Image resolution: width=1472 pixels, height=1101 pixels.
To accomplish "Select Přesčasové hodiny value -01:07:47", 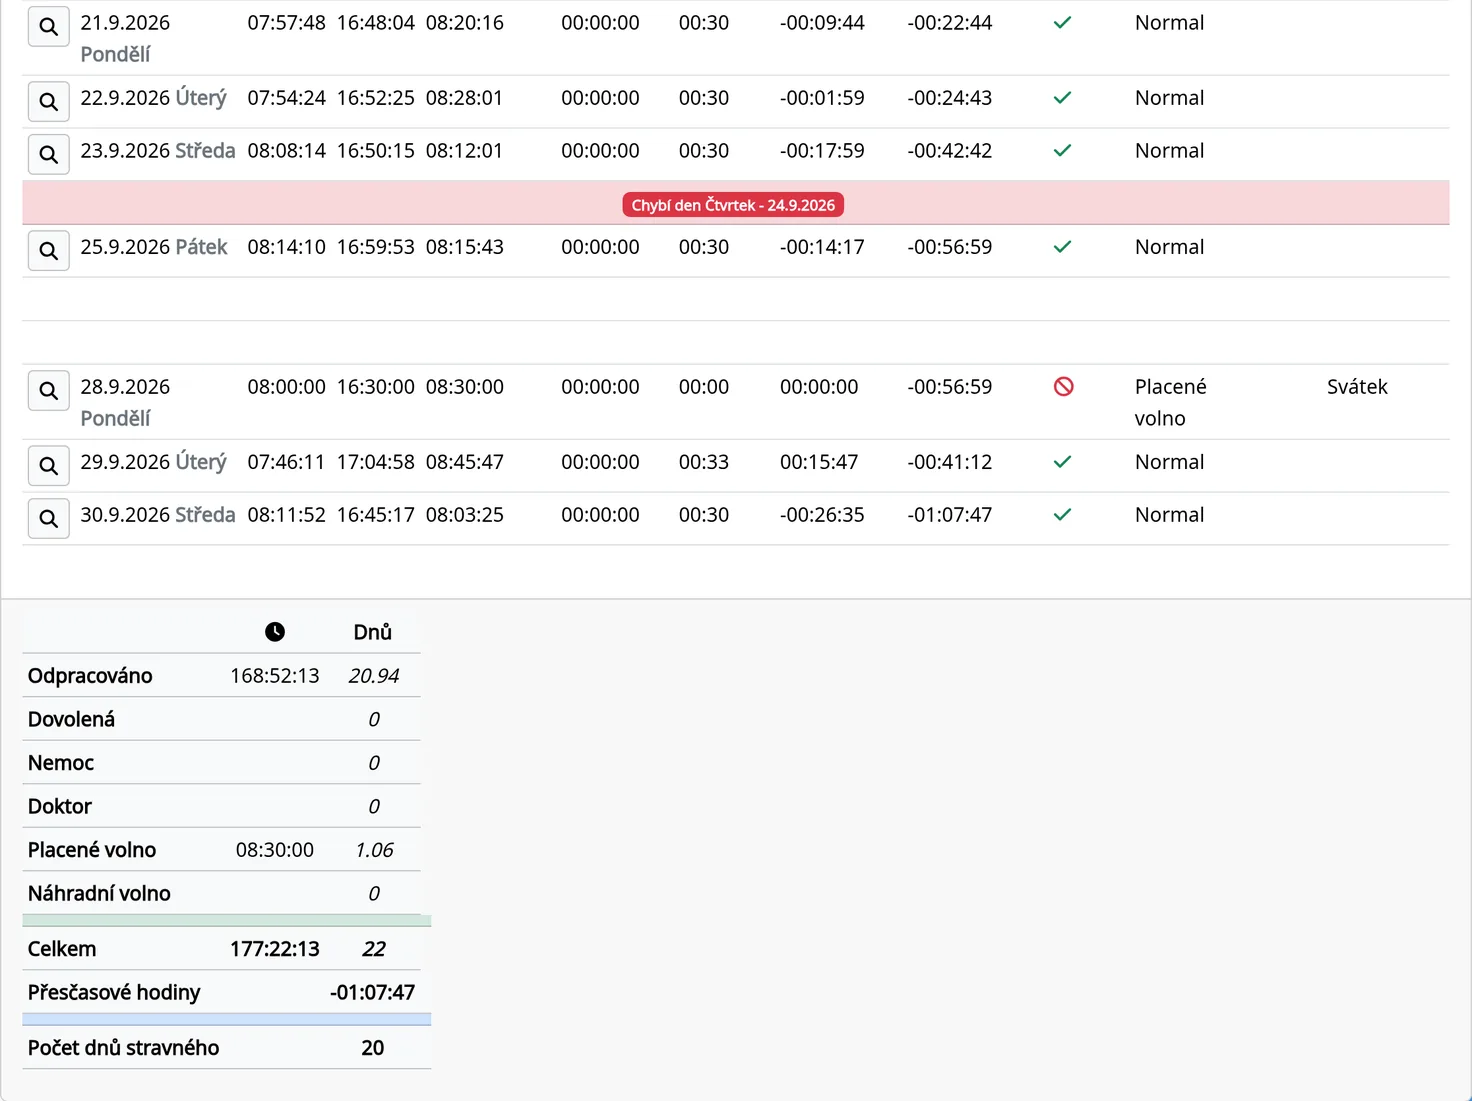I will pos(372,993).
